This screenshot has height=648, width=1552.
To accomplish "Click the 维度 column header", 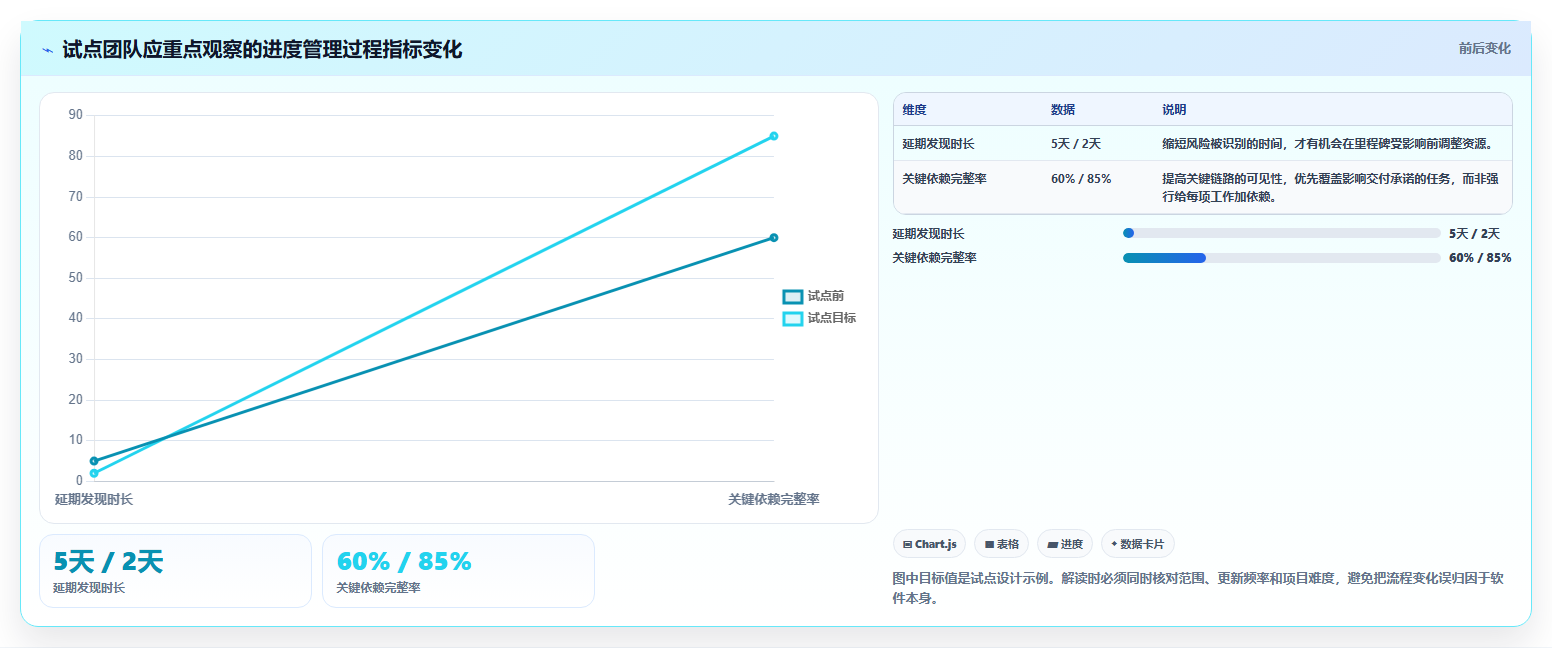I will point(914,110).
